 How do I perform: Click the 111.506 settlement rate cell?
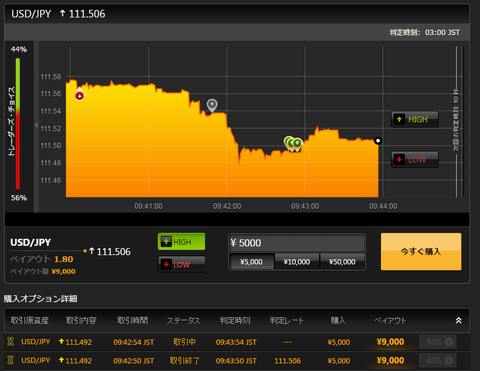click(287, 361)
